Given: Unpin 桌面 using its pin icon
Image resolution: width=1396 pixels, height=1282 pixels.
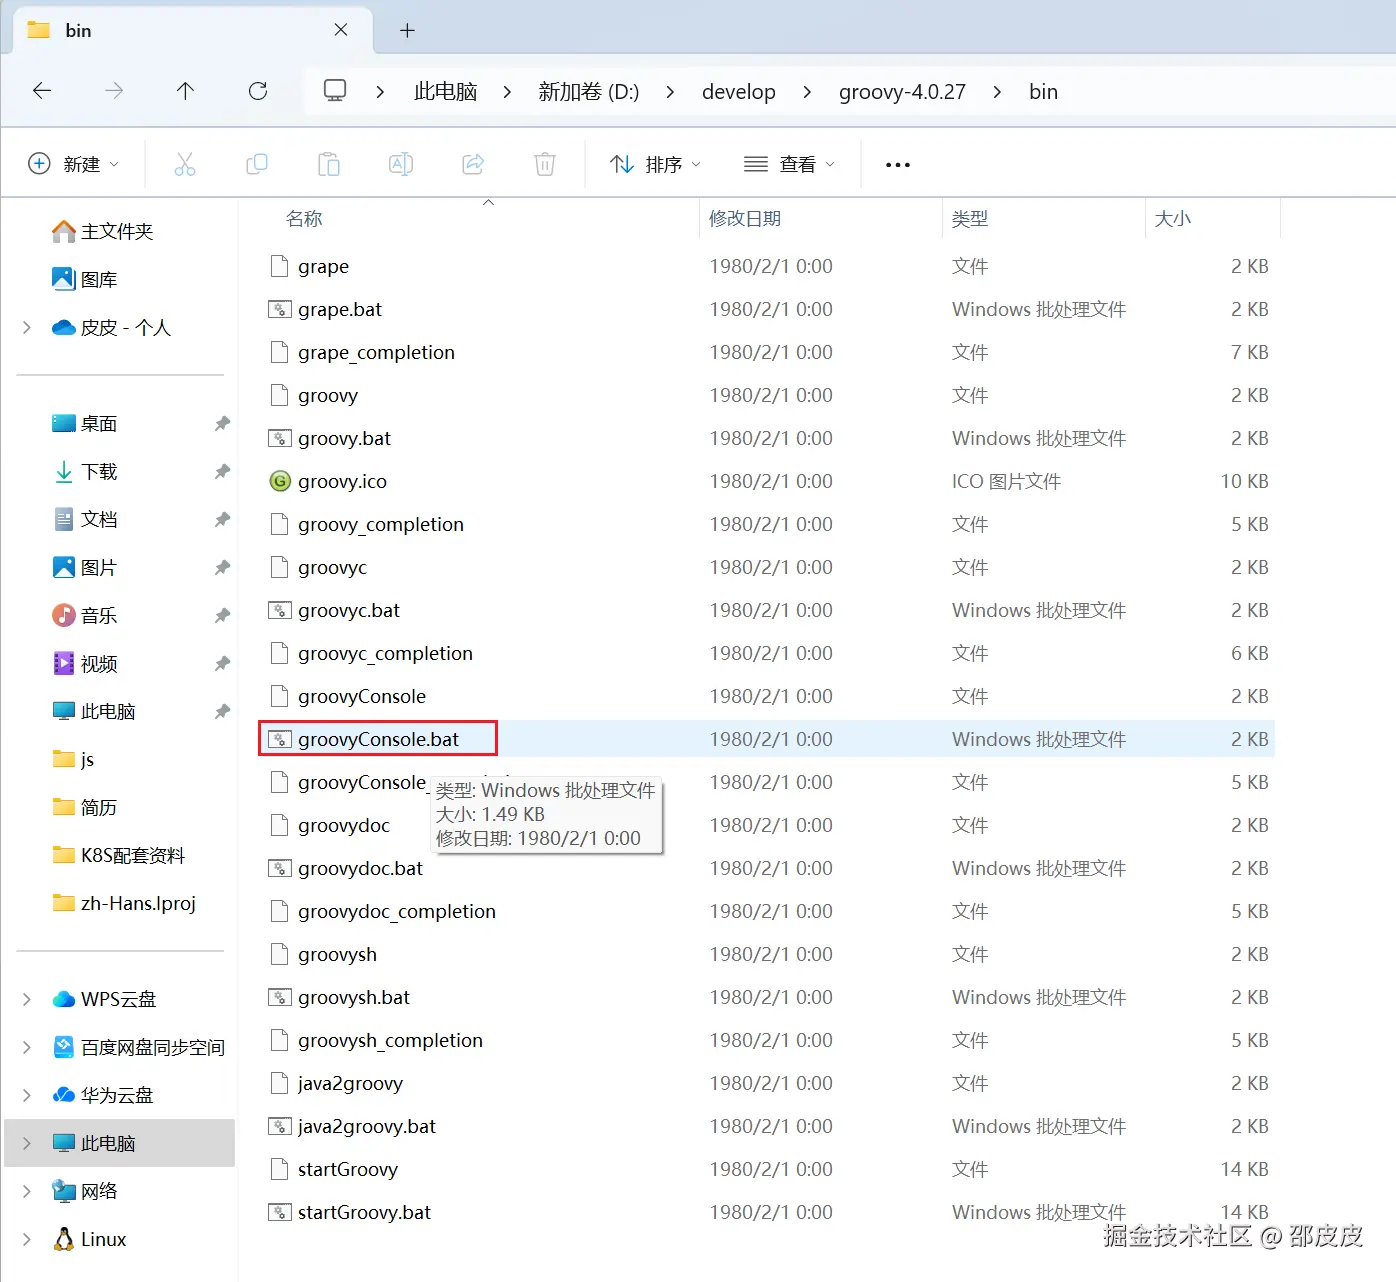Looking at the screenshot, I should coord(222,423).
